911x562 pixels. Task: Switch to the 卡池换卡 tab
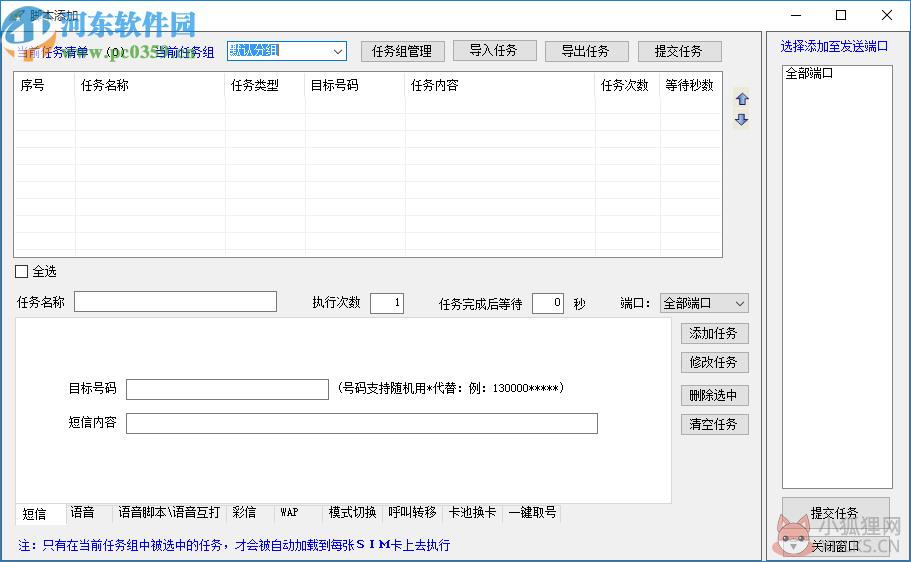click(472, 513)
